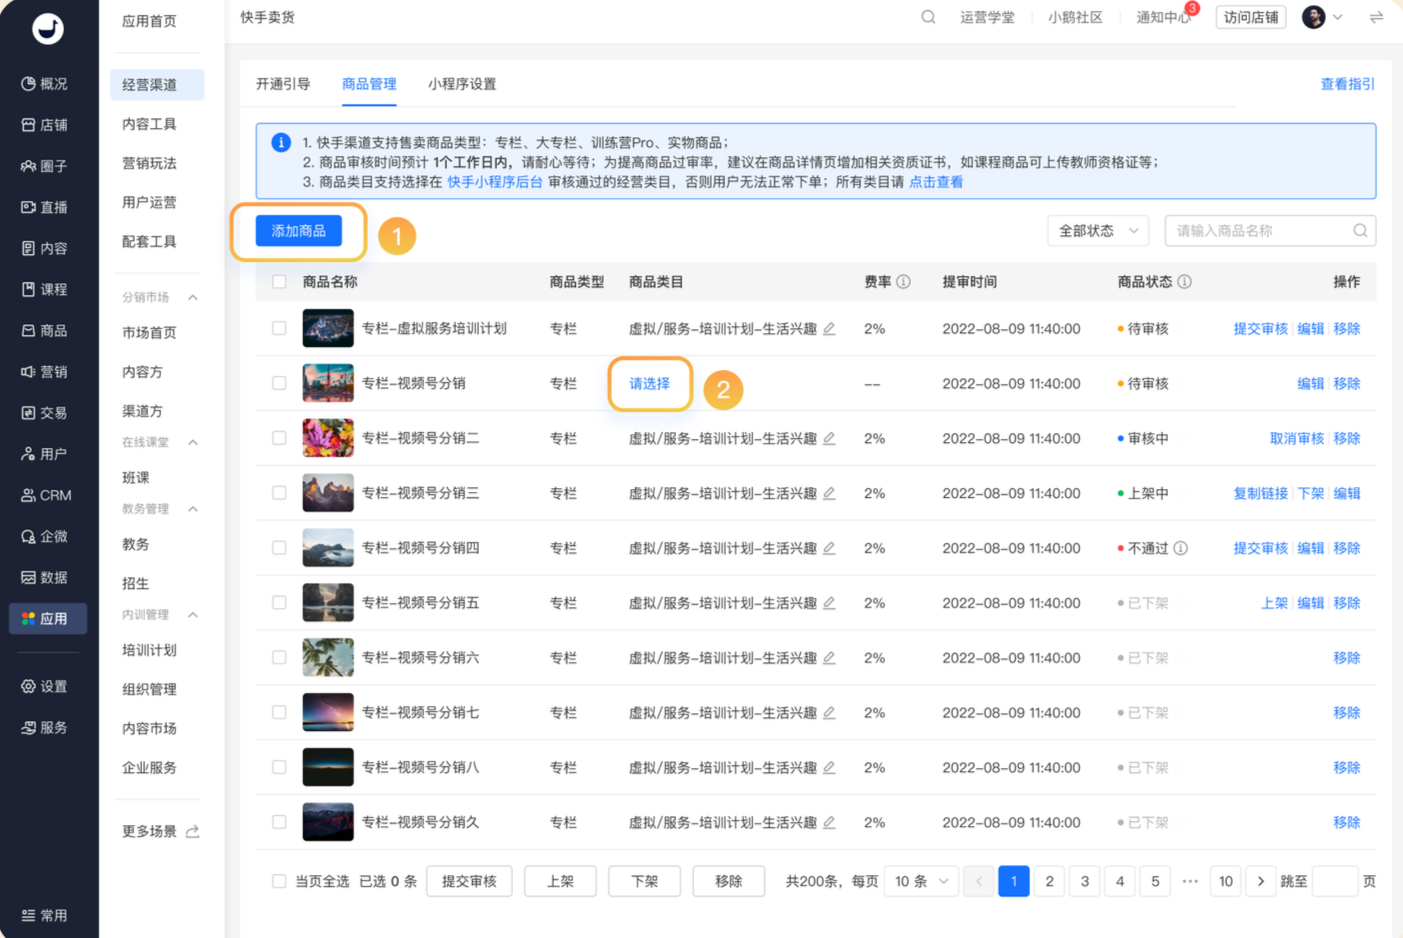Click the 添加商品 button
This screenshot has width=1403, height=938.
(298, 231)
